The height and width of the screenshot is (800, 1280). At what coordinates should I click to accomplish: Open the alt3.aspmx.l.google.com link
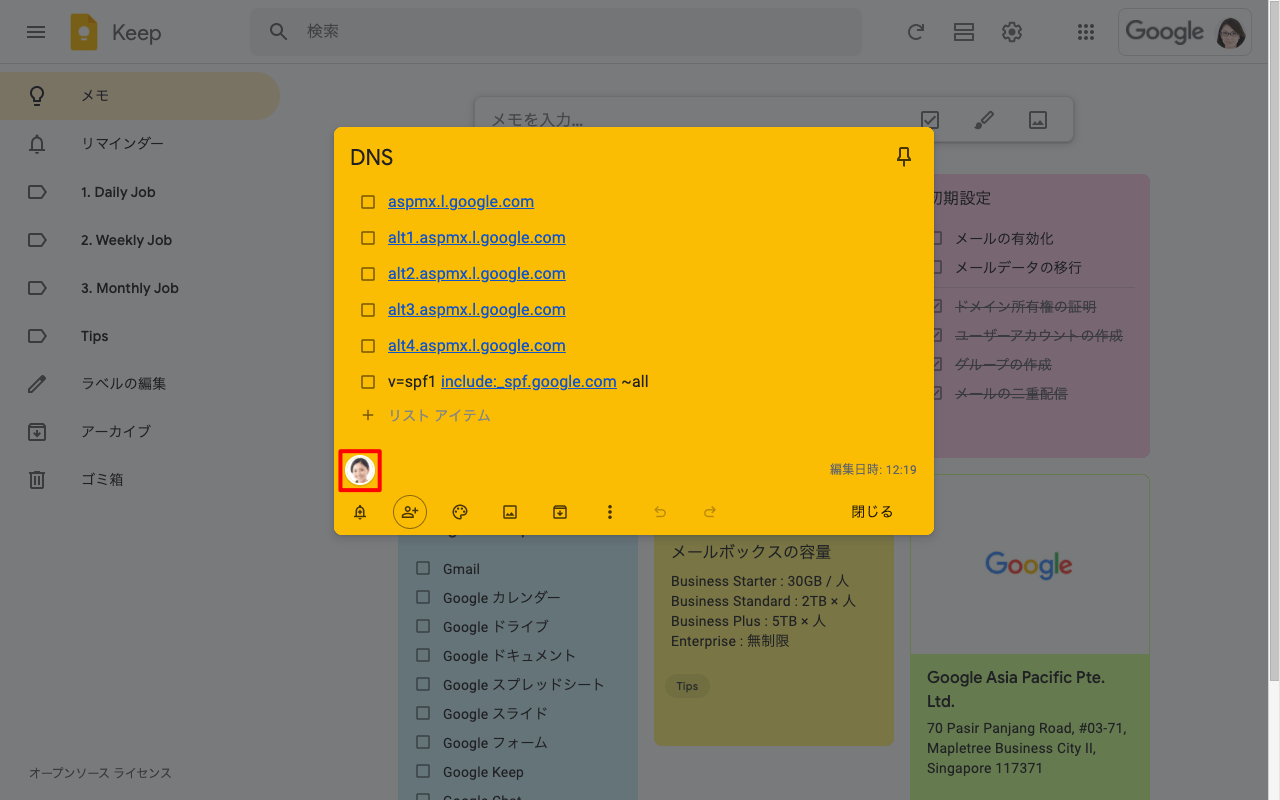[x=477, y=310]
